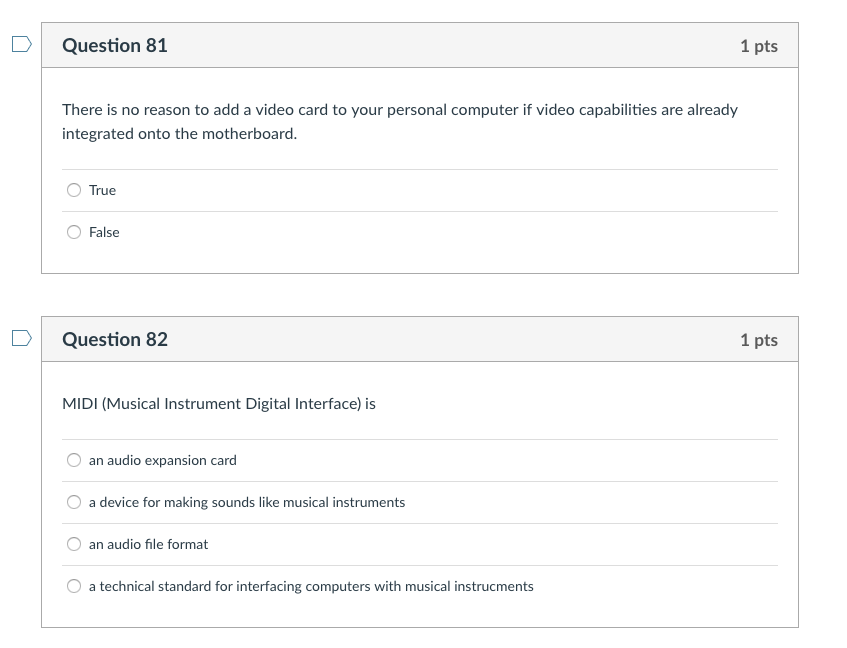Click the 'True' answer label text
847x648 pixels.
point(102,191)
